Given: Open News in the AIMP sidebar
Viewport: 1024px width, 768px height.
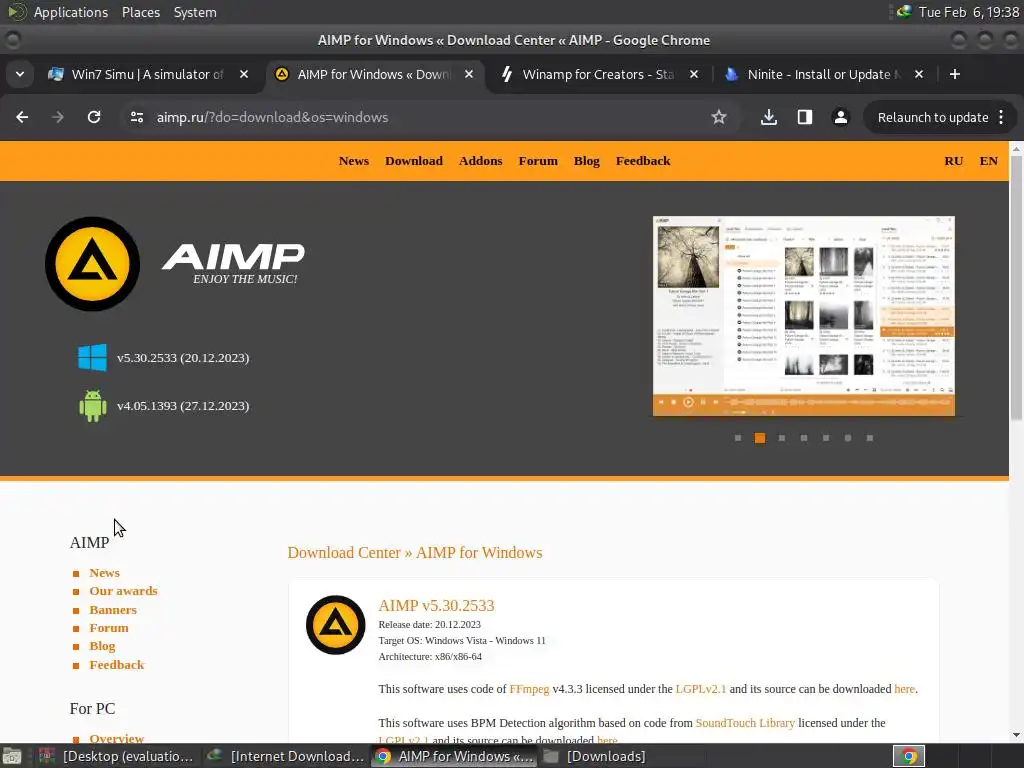Looking at the screenshot, I should (x=104, y=573).
